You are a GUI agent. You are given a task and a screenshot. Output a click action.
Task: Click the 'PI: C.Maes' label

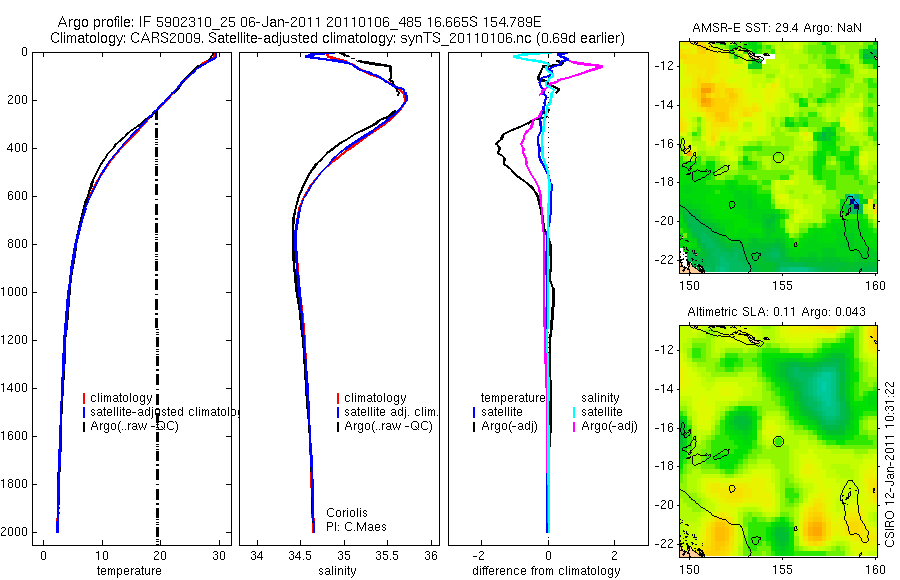coord(356,527)
